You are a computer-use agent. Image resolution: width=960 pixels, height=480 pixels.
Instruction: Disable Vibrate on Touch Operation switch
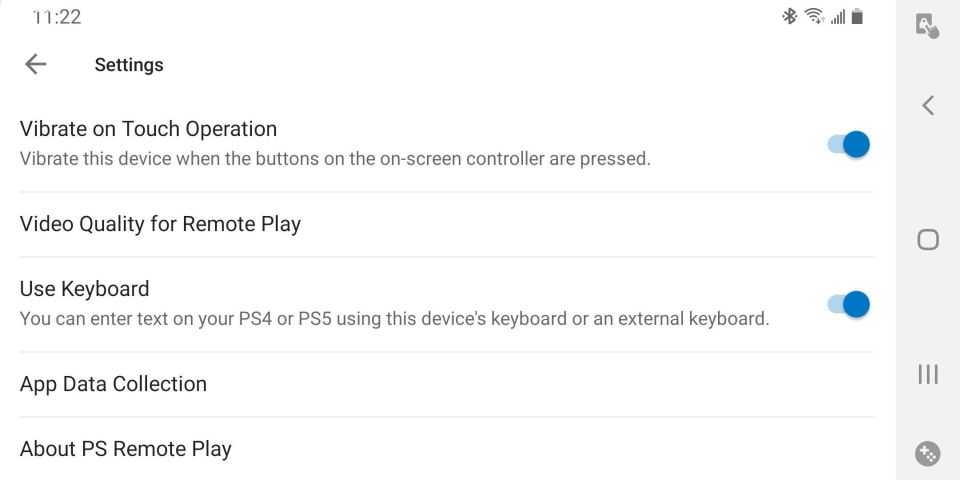pyautogui.click(x=849, y=144)
